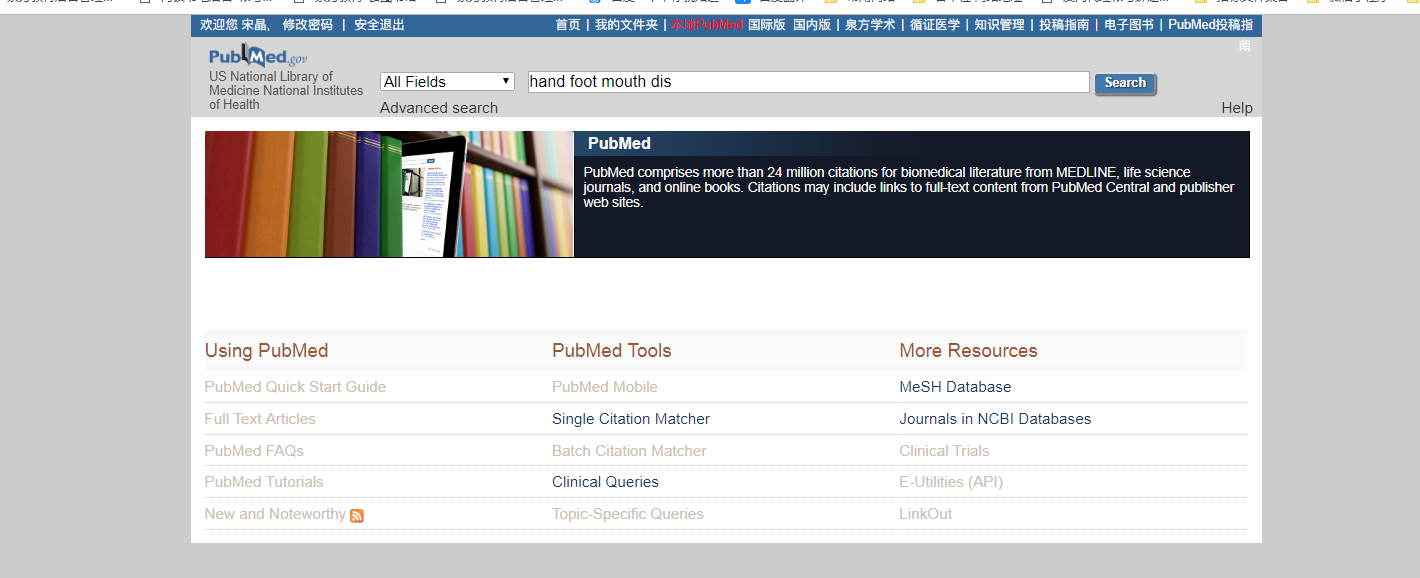1420x578 pixels.
Task: Click the 电子图书 menu item
Action: 1128,25
